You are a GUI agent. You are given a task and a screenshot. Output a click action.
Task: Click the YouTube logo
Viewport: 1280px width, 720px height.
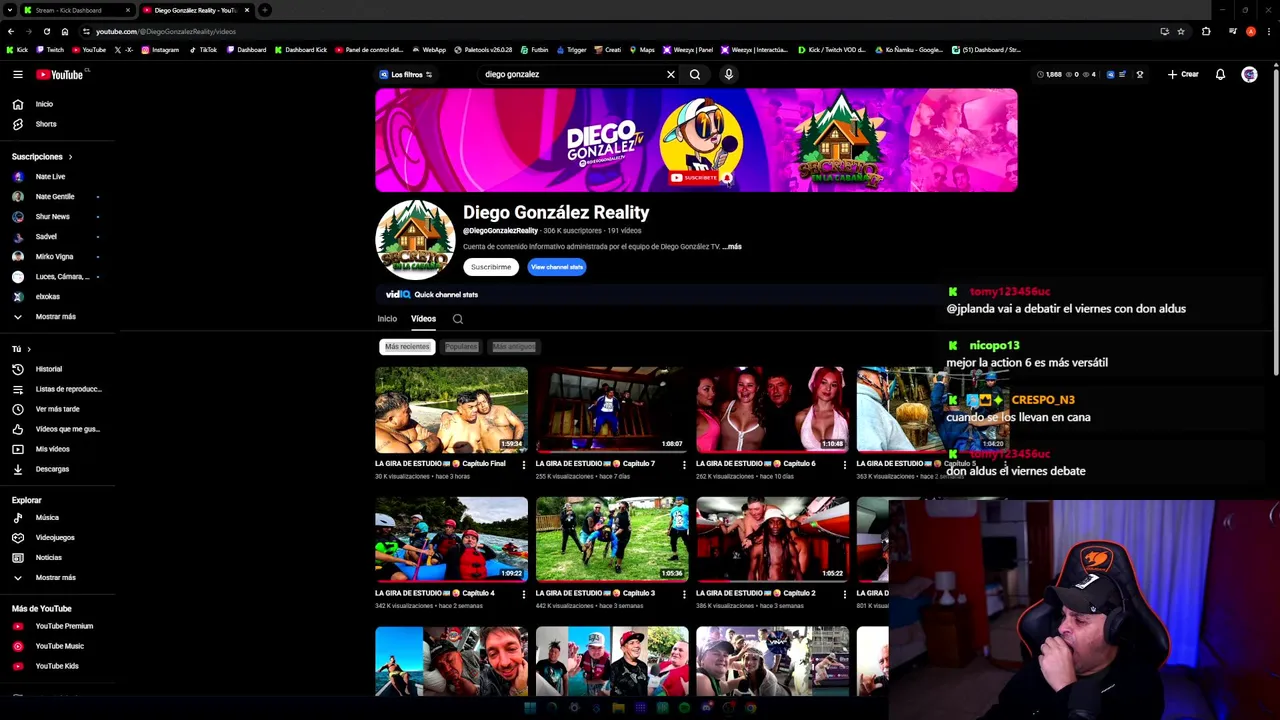[x=60, y=74]
